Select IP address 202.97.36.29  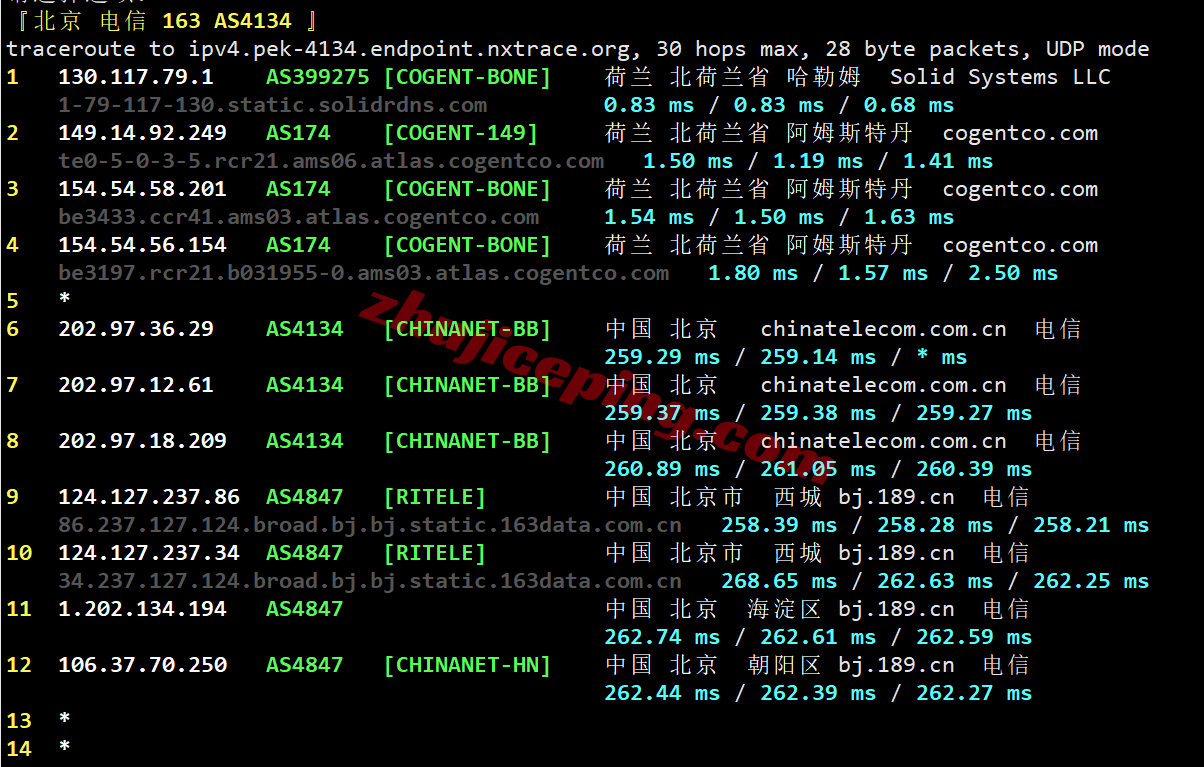136,329
